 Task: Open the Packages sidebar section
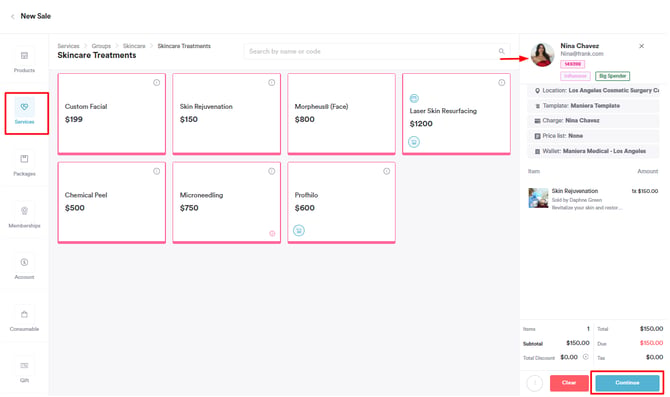pos(24,165)
